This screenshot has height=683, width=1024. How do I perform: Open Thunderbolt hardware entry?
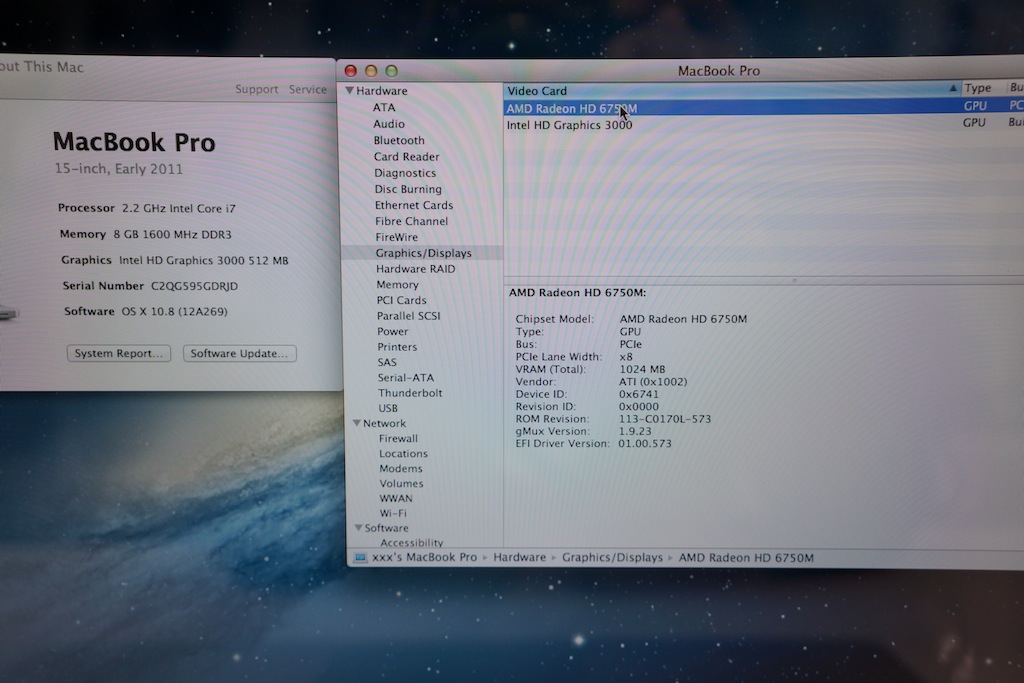[x=409, y=392]
